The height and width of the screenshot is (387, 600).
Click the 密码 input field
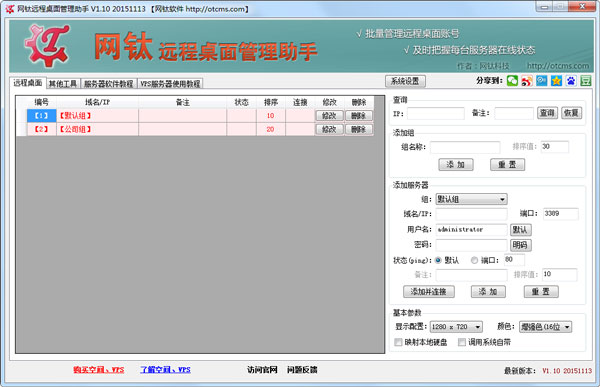tap(471, 245)
